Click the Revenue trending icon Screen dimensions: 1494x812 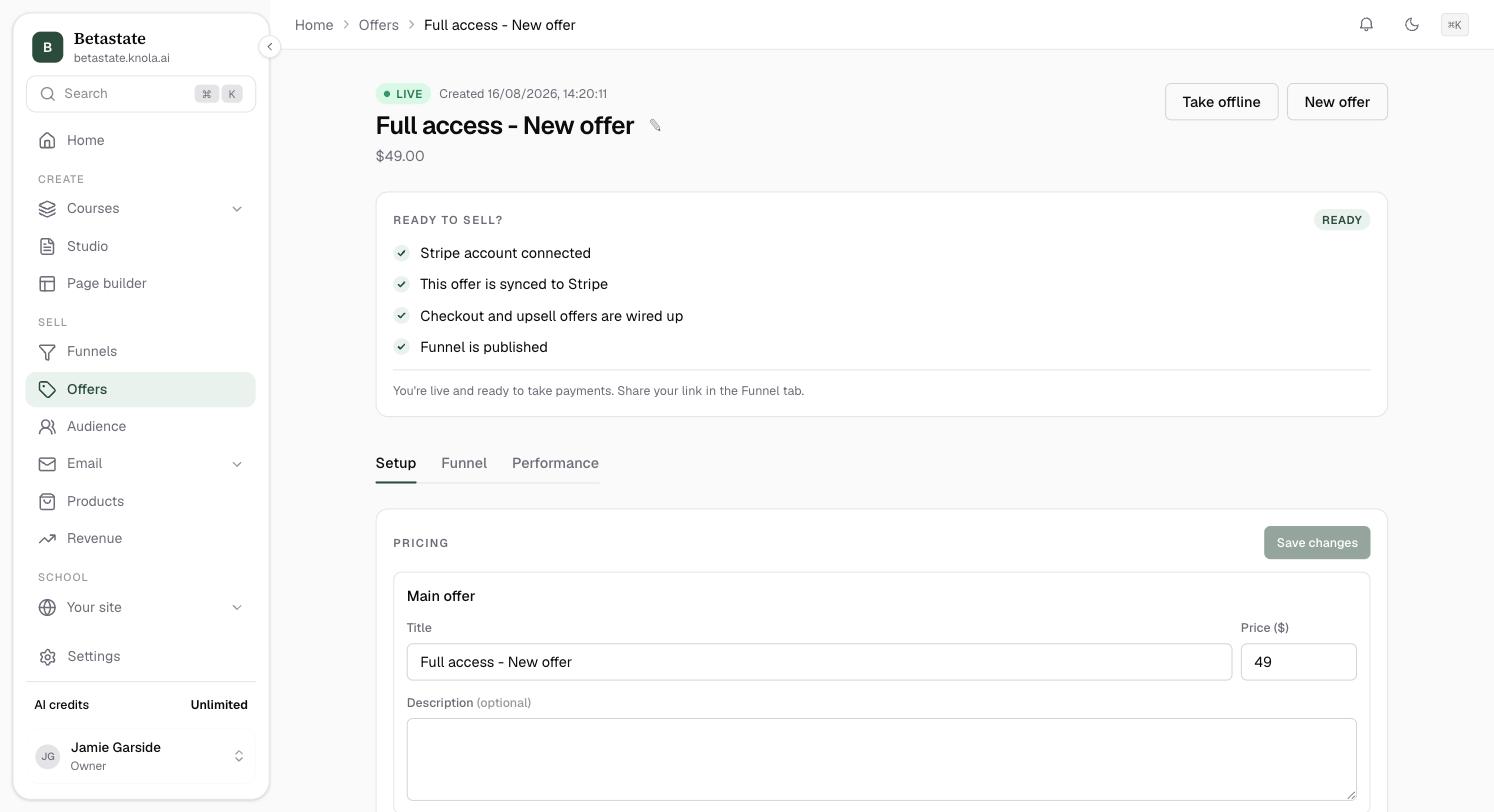[47, 539]
